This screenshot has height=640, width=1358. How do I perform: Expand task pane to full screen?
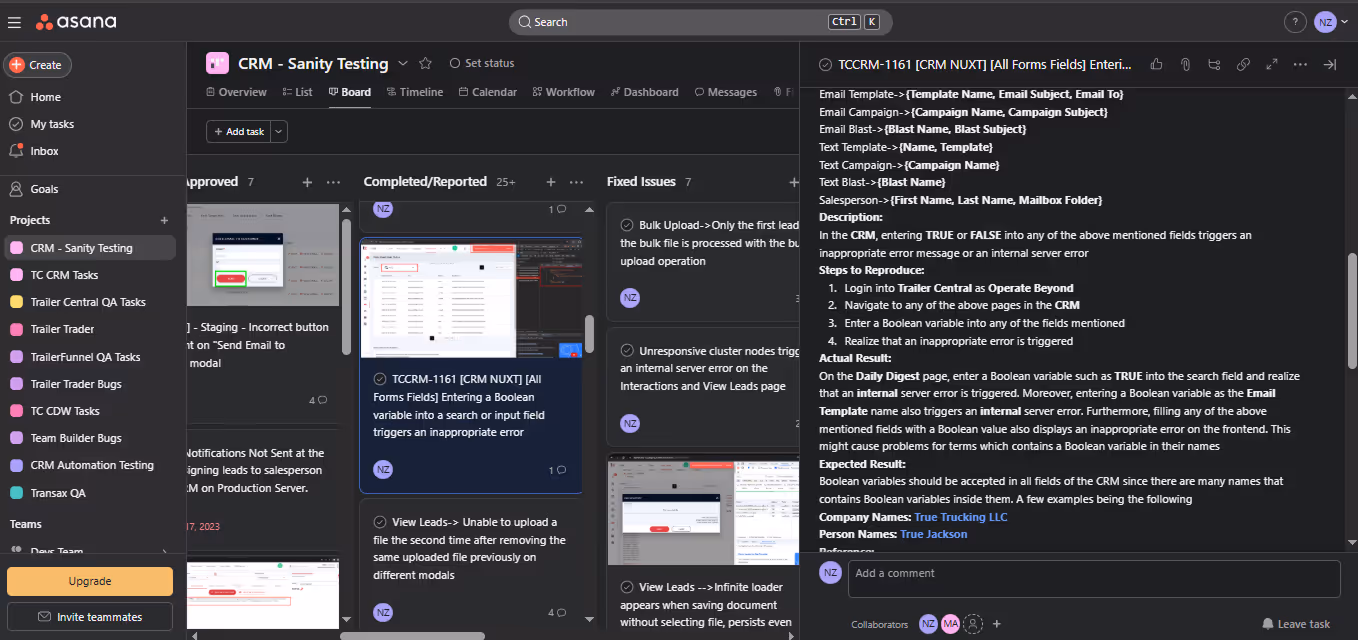pyautogui.click(x=1272, y=64)
